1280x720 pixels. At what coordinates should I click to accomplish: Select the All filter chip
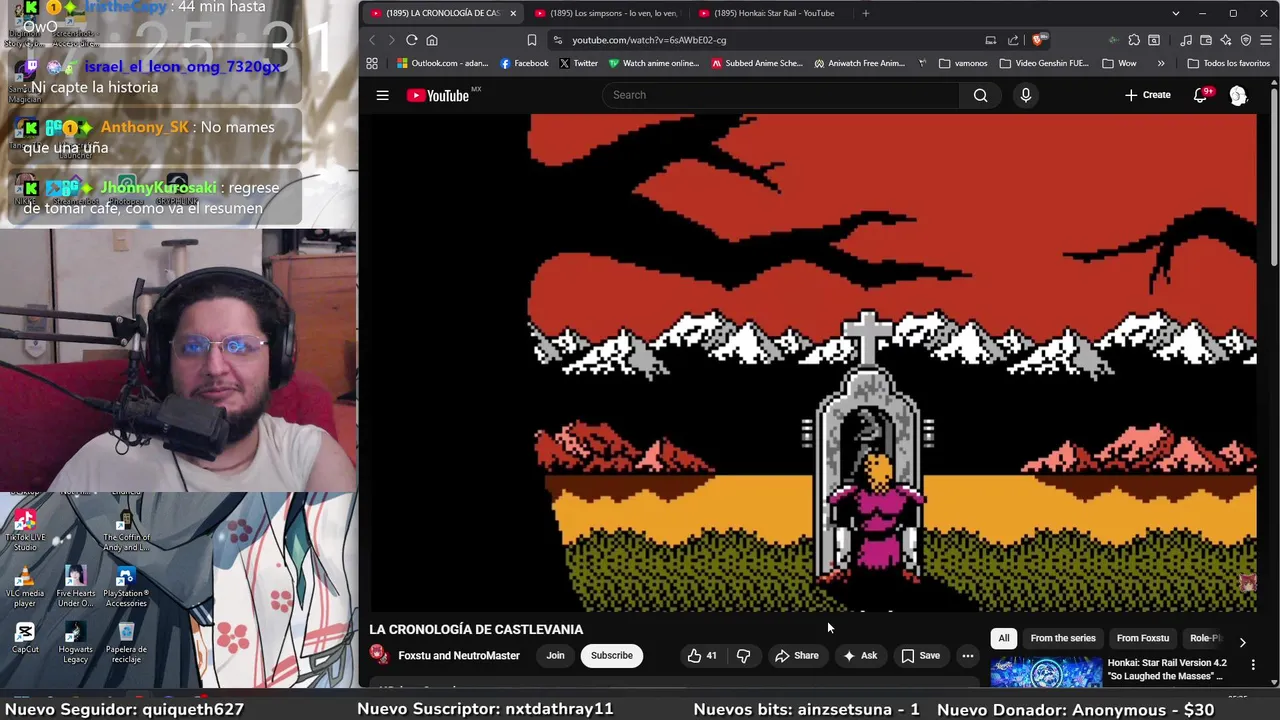1004,638
